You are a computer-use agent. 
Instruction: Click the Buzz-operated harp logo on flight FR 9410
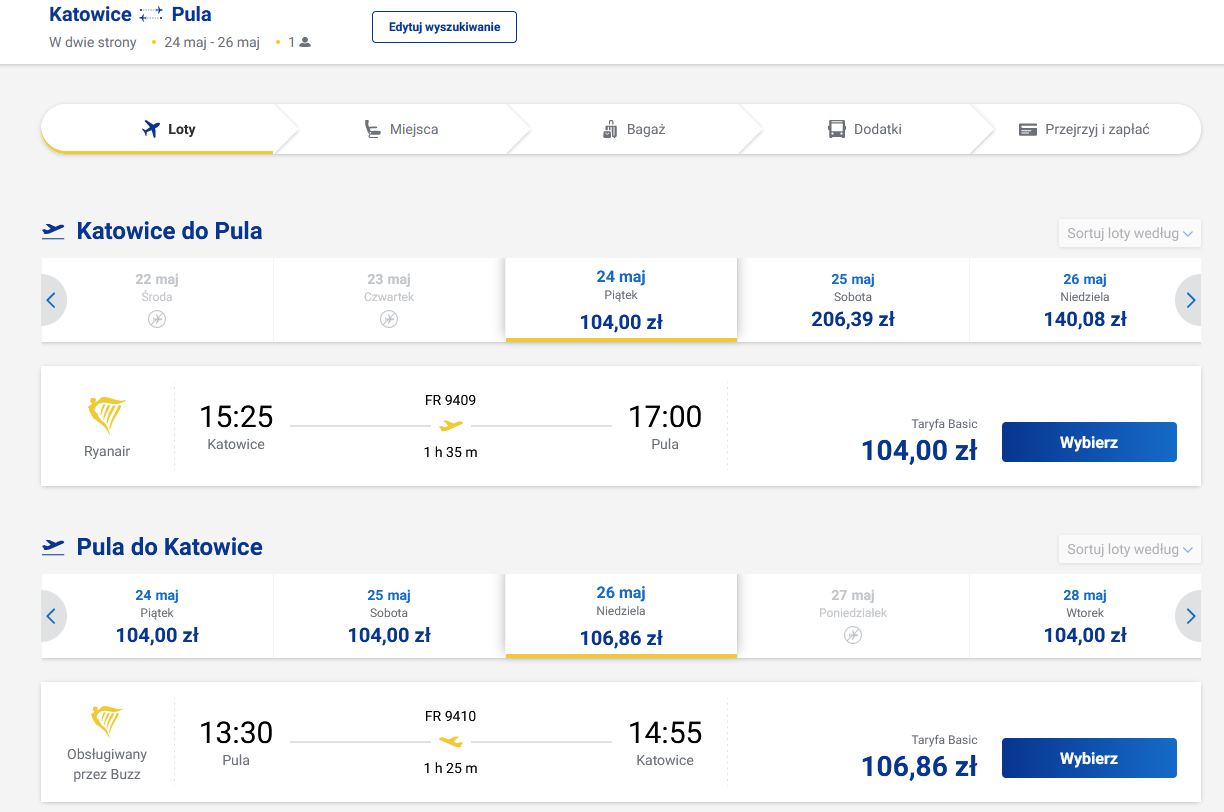(x=107, y=721)
